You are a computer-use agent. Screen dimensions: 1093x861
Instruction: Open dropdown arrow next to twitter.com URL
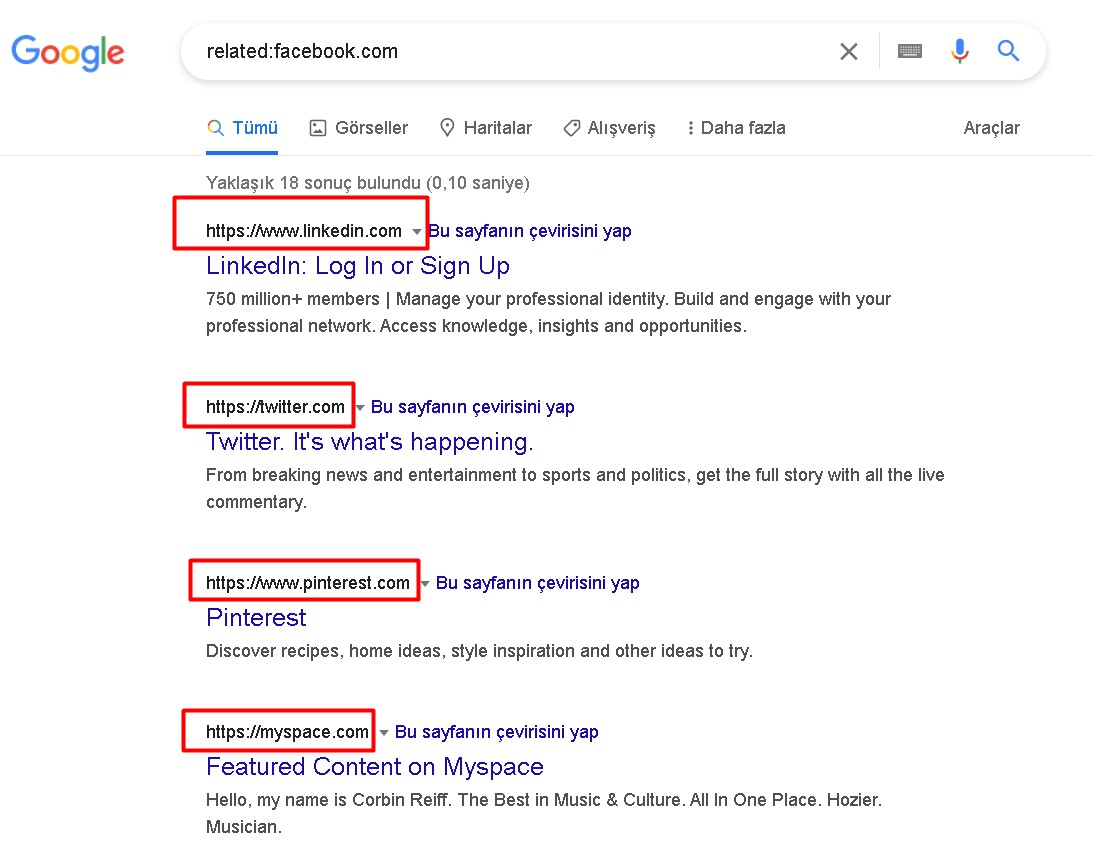[360, 408]
